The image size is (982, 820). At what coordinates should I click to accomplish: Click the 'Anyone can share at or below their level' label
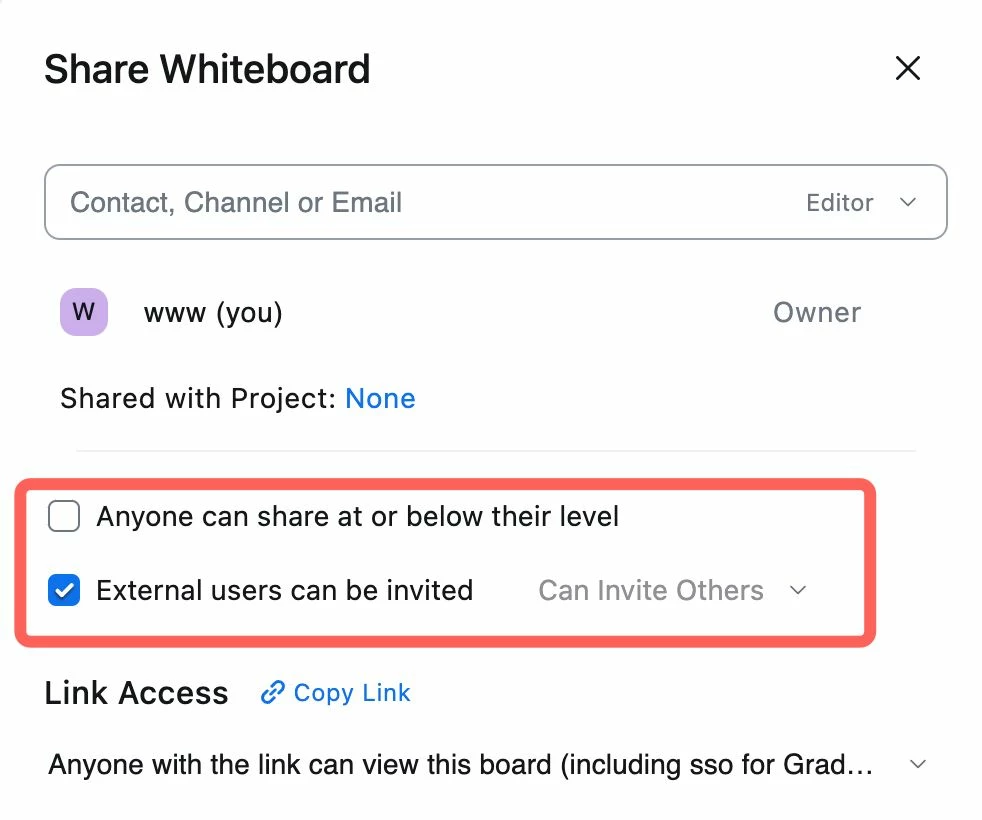pyautogui.click(x=357, y=517)
